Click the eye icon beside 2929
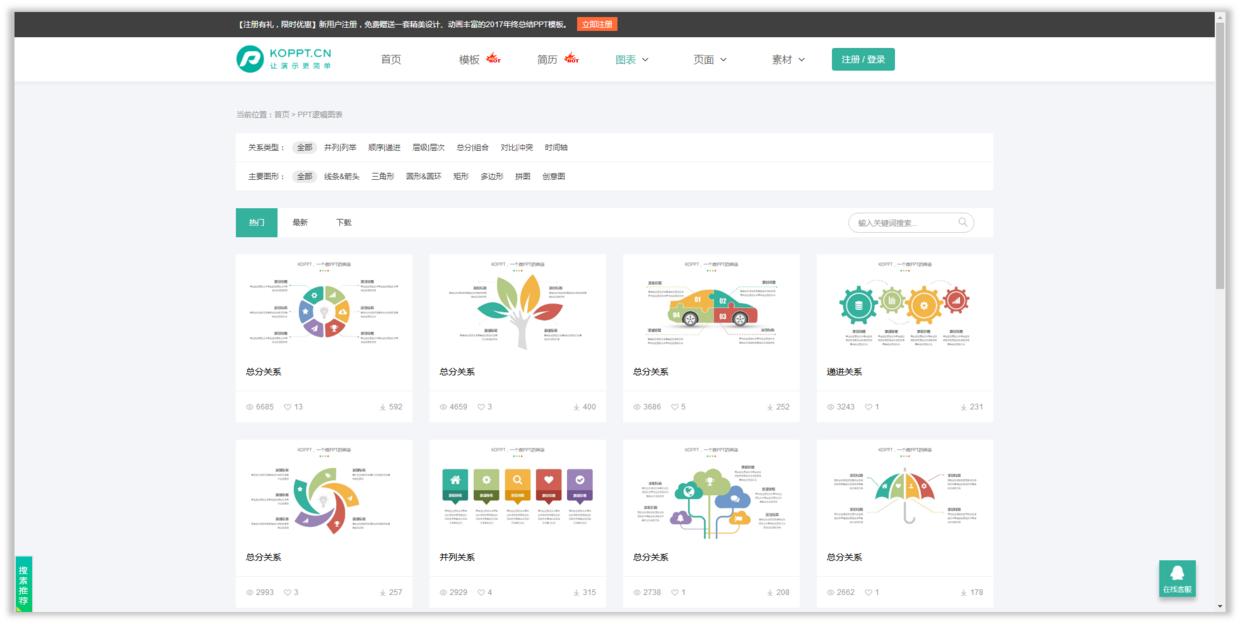 point(443,592)
